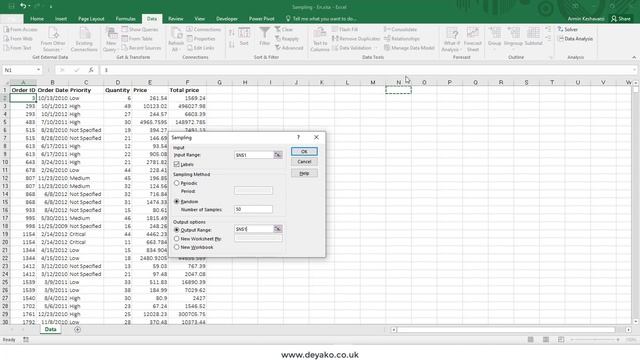Screen dimensions: 640x360
Task: Click the Order ID header cell
Action: pyautogui.click(x=23, y=90)
